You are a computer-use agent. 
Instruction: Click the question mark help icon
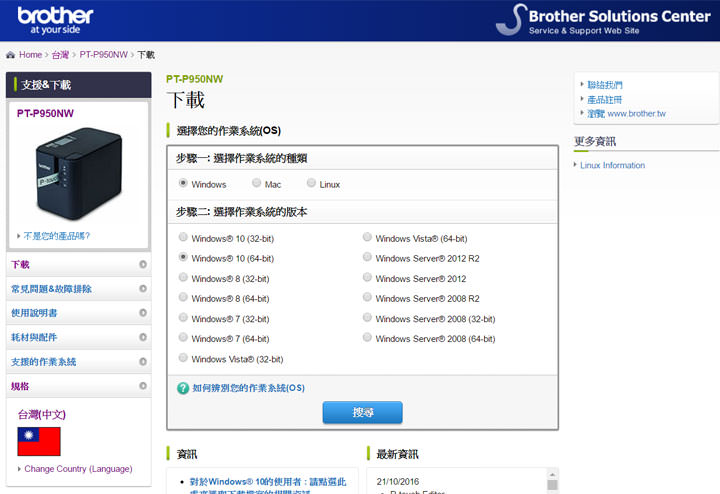click(183, 388)
